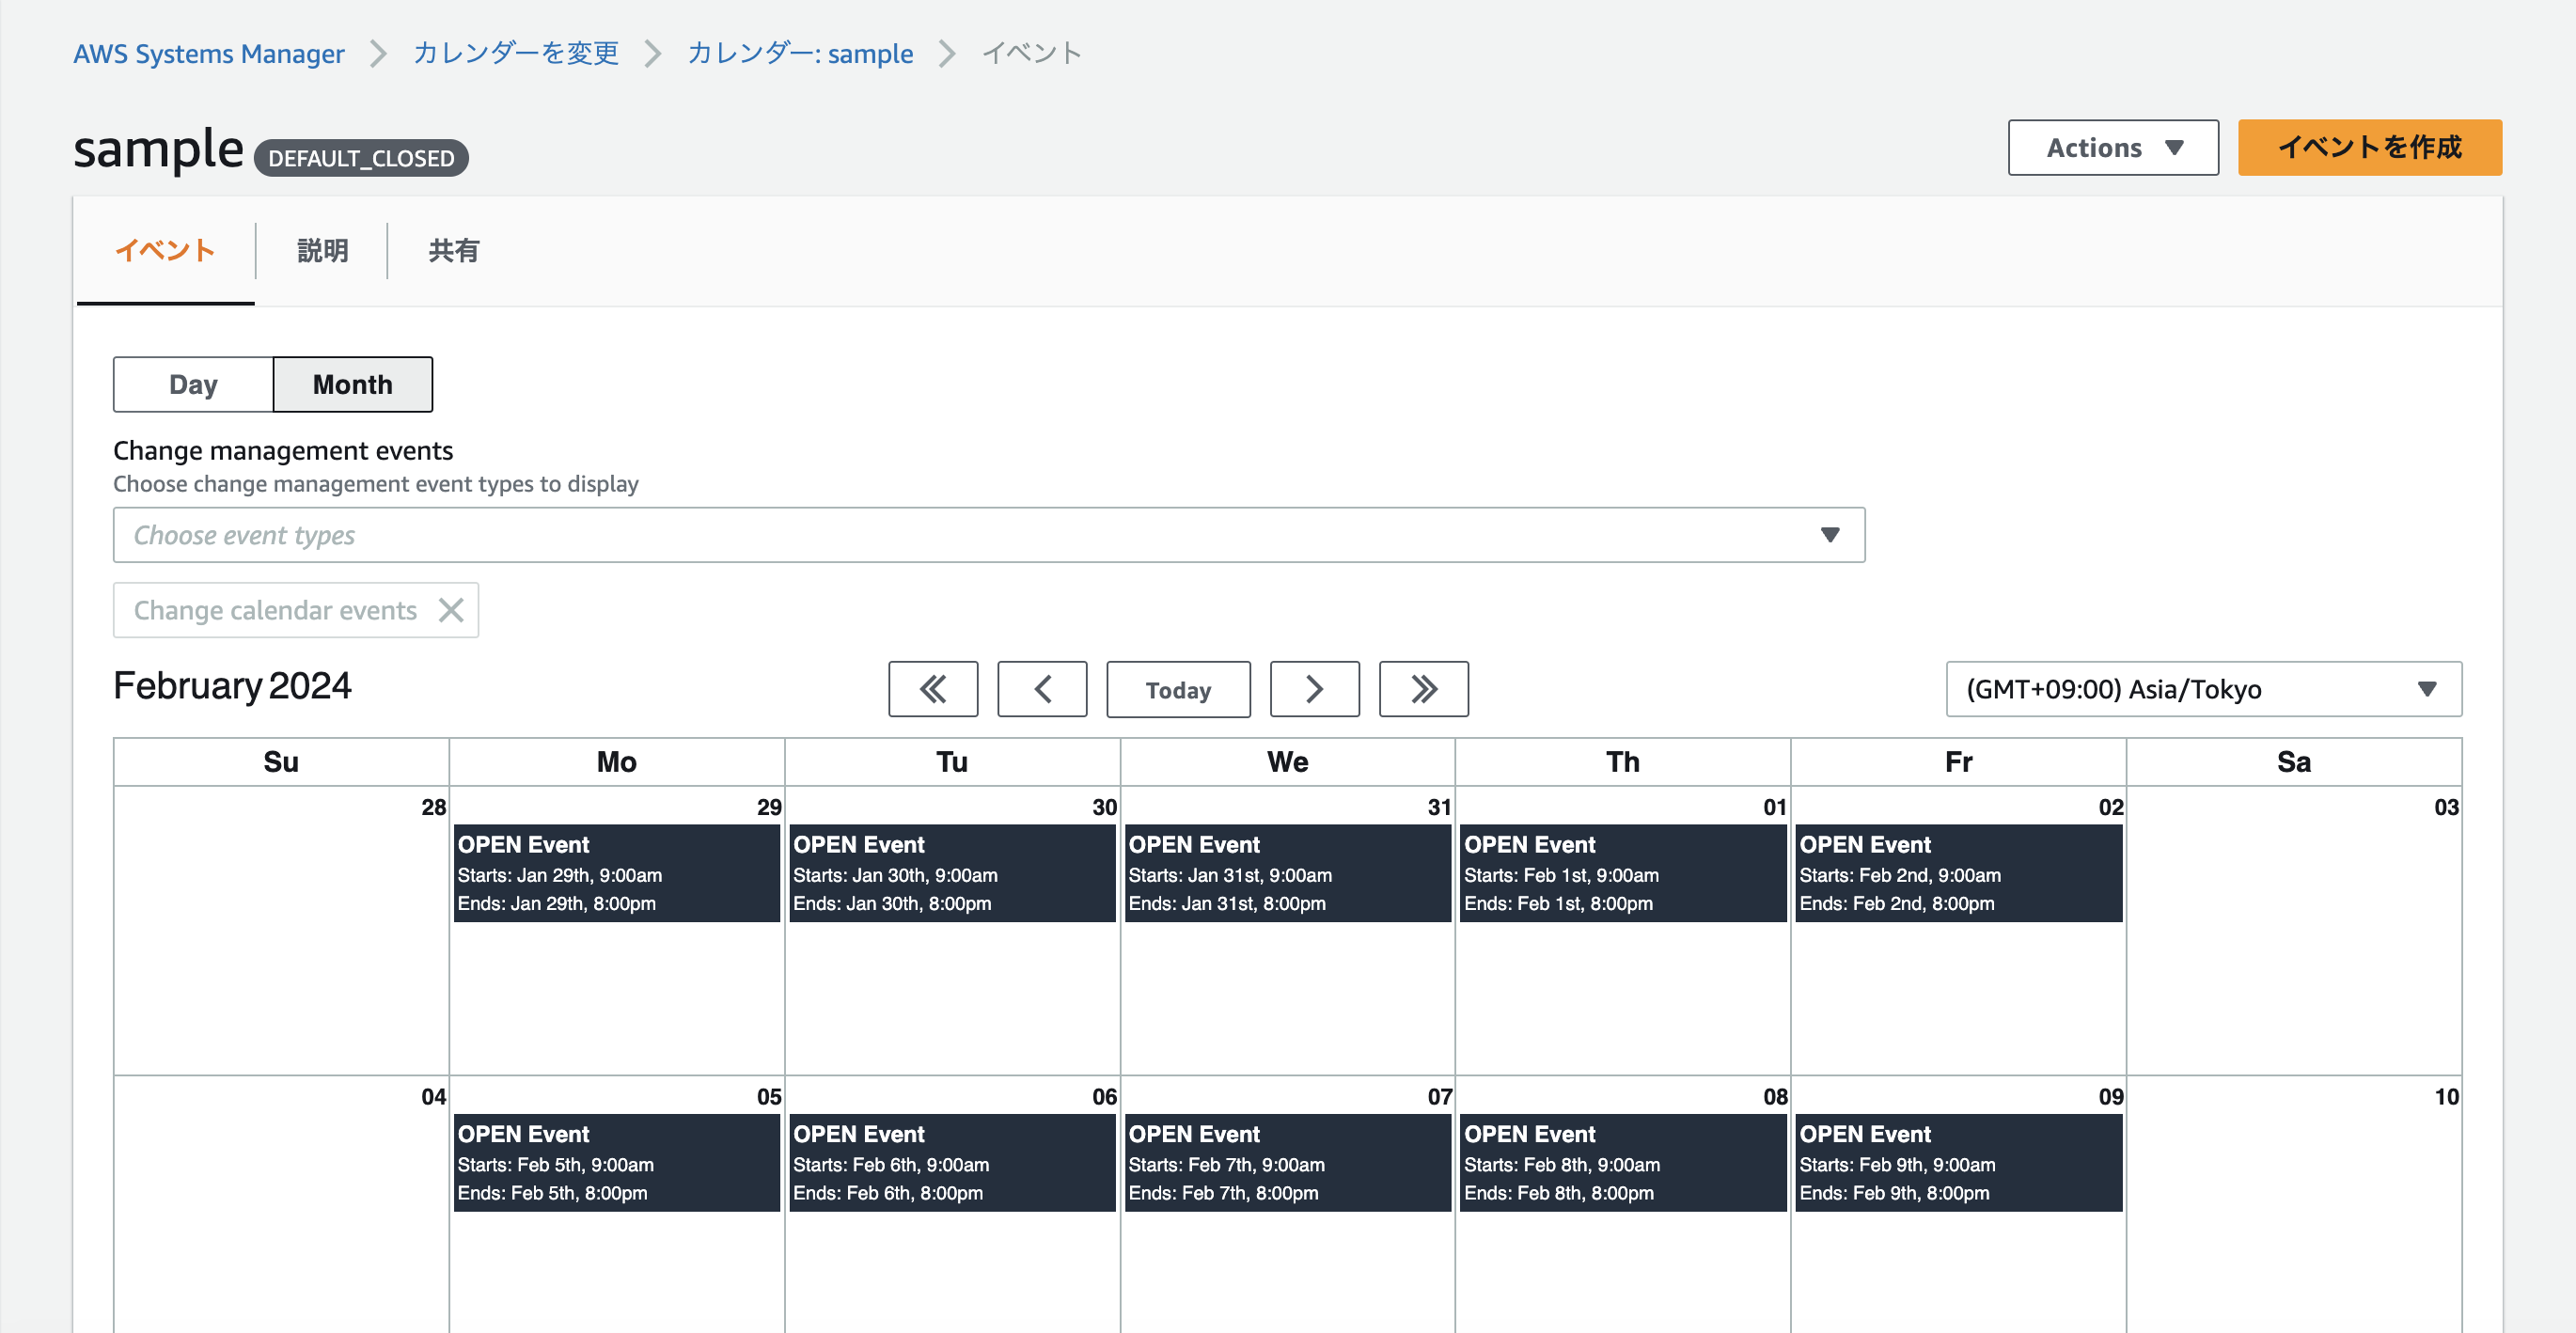This screenshot has width=2576, height=1333.
Task: Click the Actions button caret icon
Action: 2173,148
